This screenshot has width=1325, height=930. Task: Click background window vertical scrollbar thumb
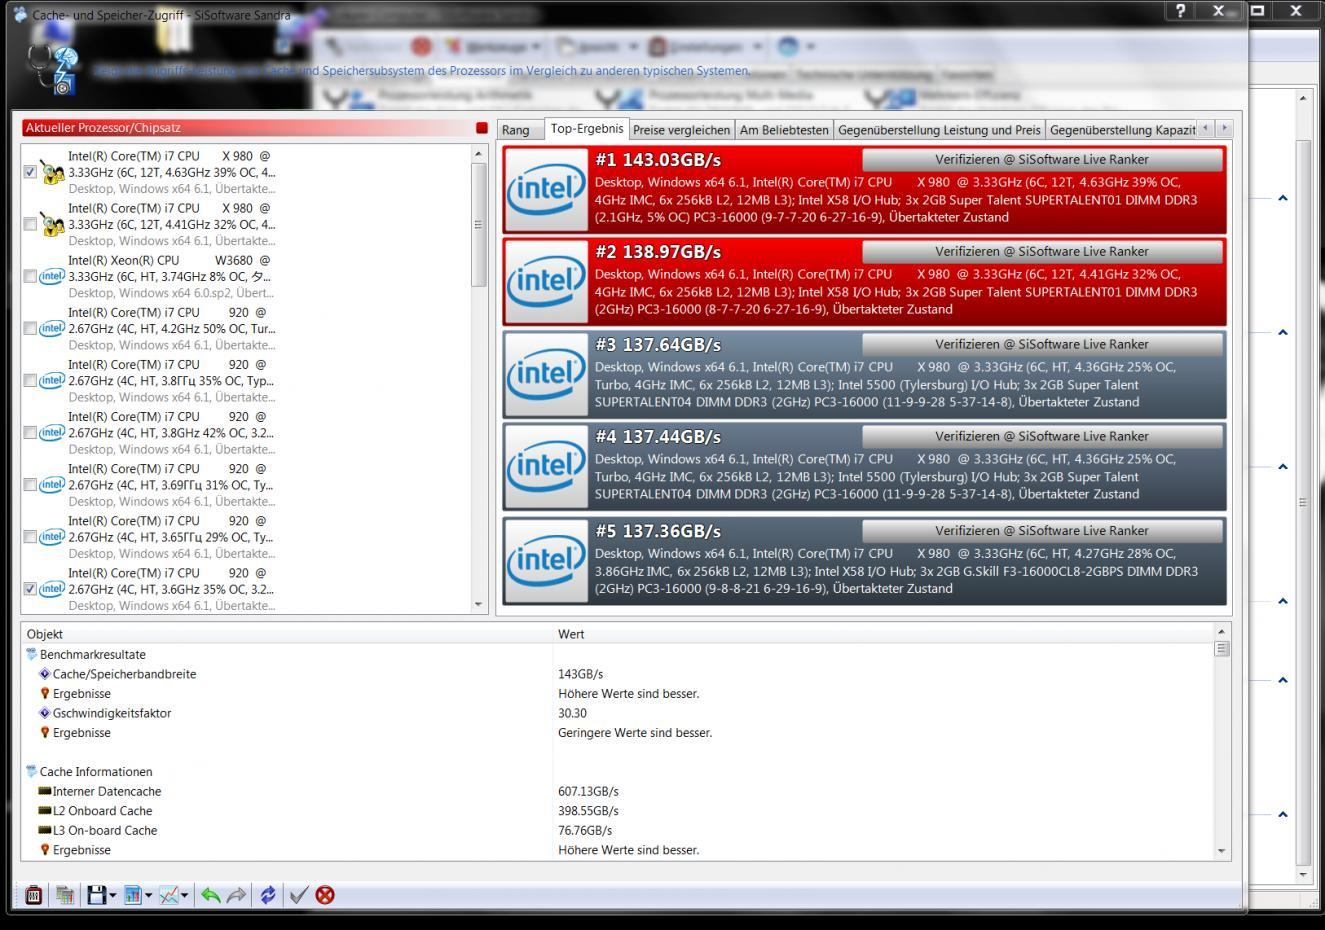pos(1302,502)
